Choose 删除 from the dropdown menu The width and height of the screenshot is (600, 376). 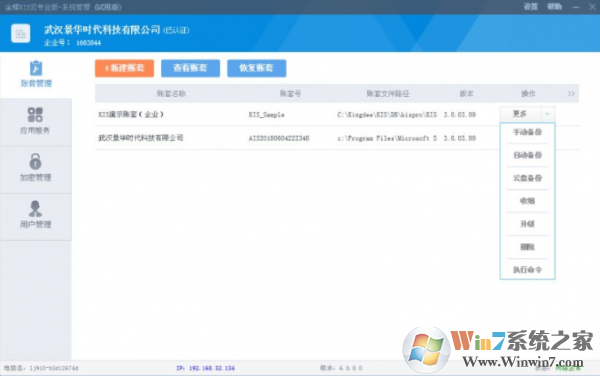click(527, 247)
